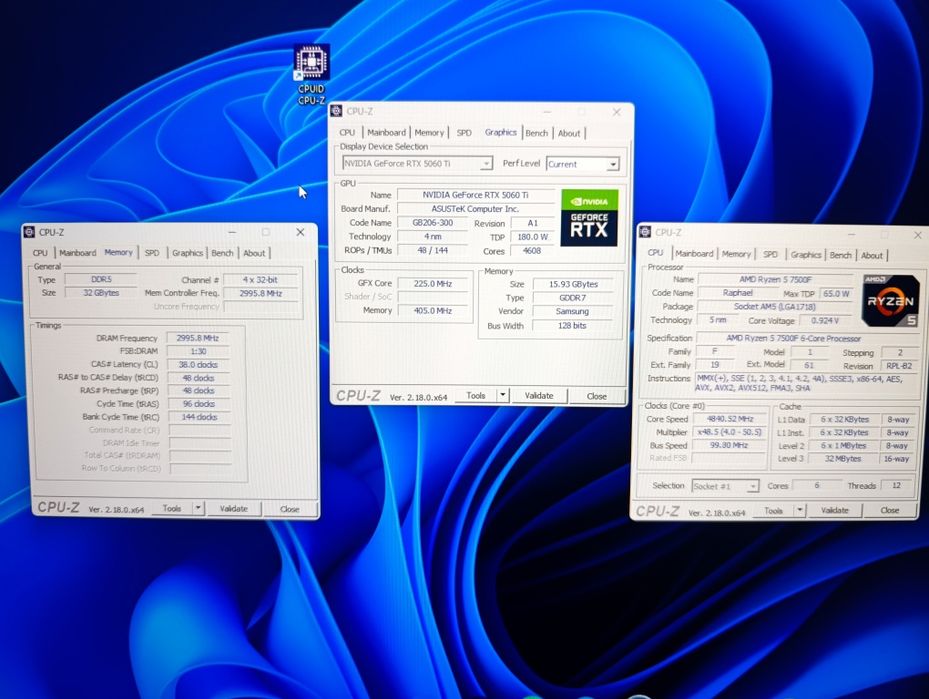929x699 pixels.
Task: Click the CPU-Z title icon in Memory window
Action: 29,232
